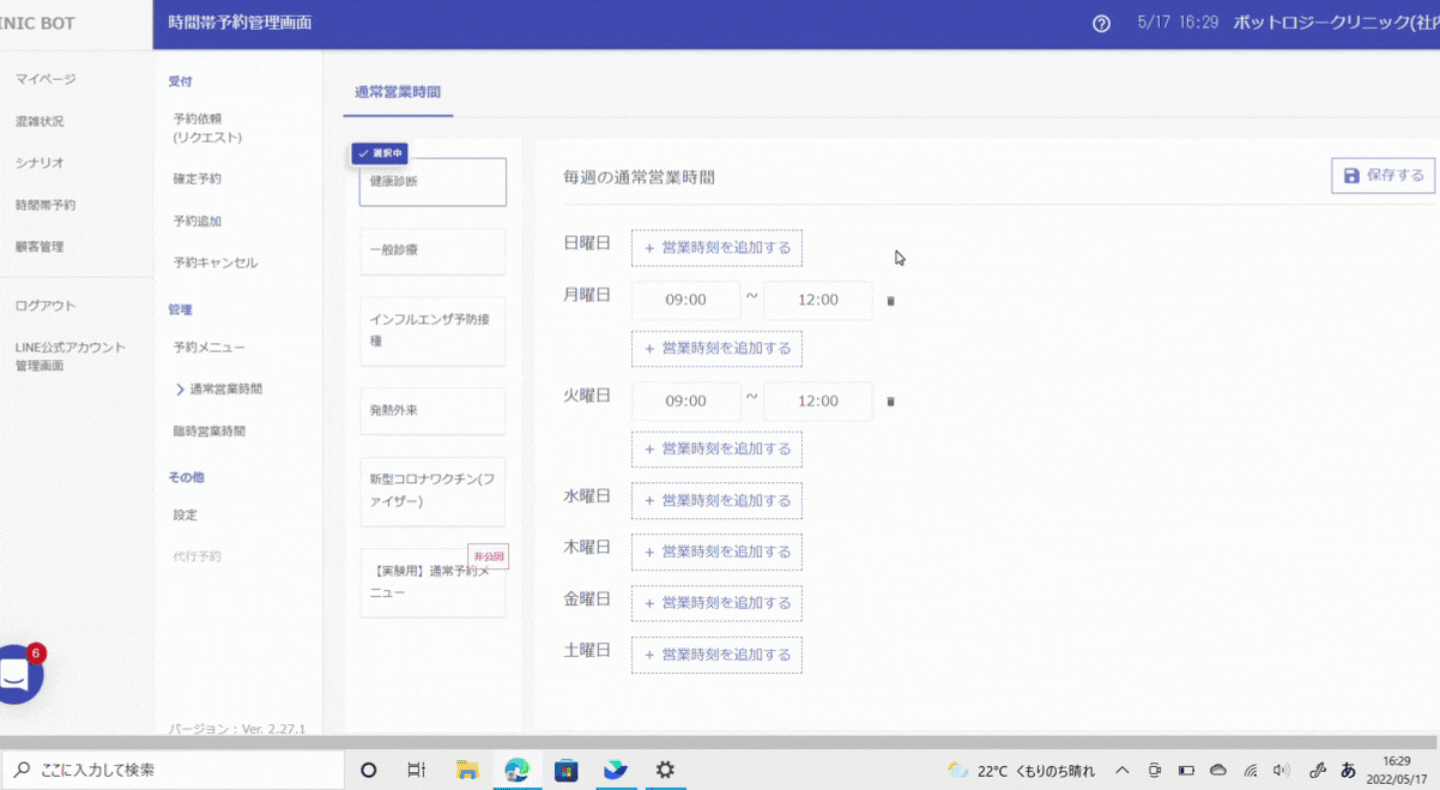1440x790 pixels.
Task: Open the chat support bubble icon
Action: click(16, 675)
